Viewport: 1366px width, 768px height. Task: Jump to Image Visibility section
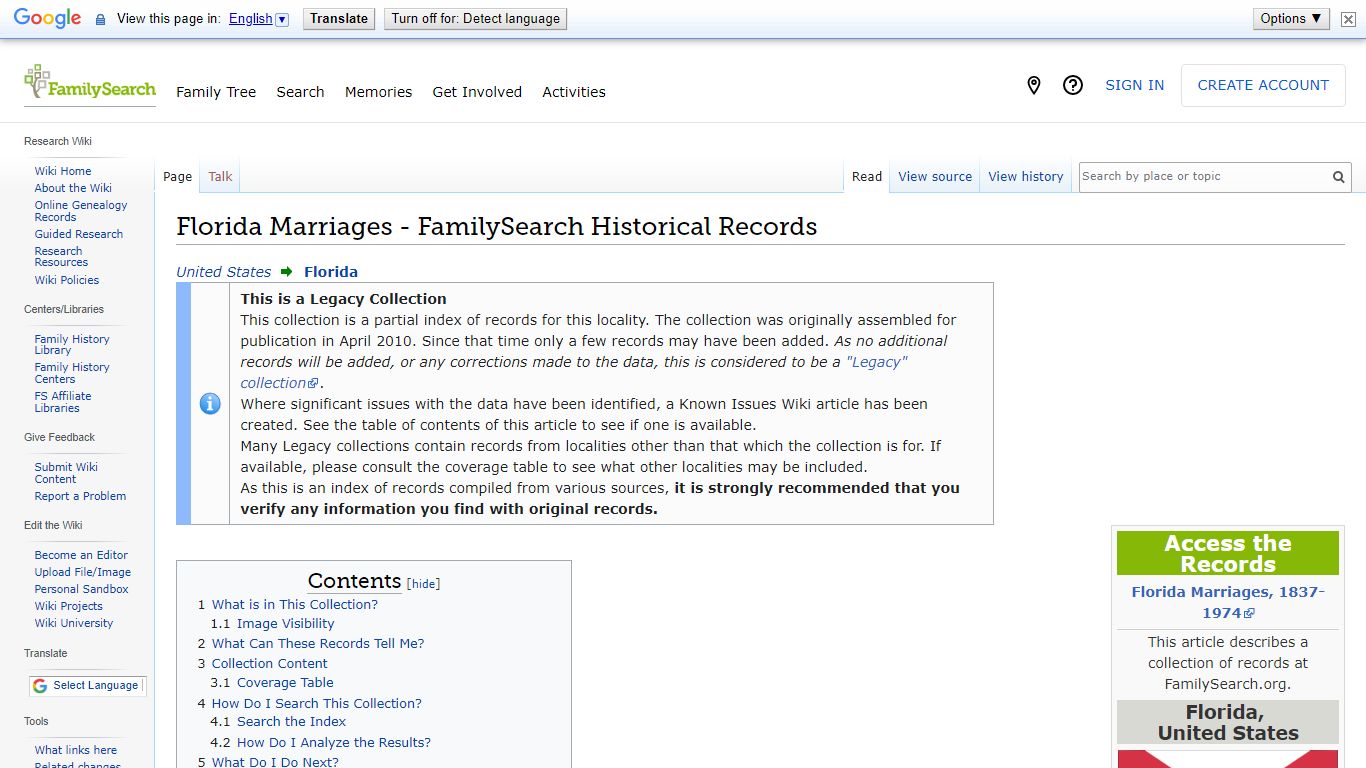285,624
